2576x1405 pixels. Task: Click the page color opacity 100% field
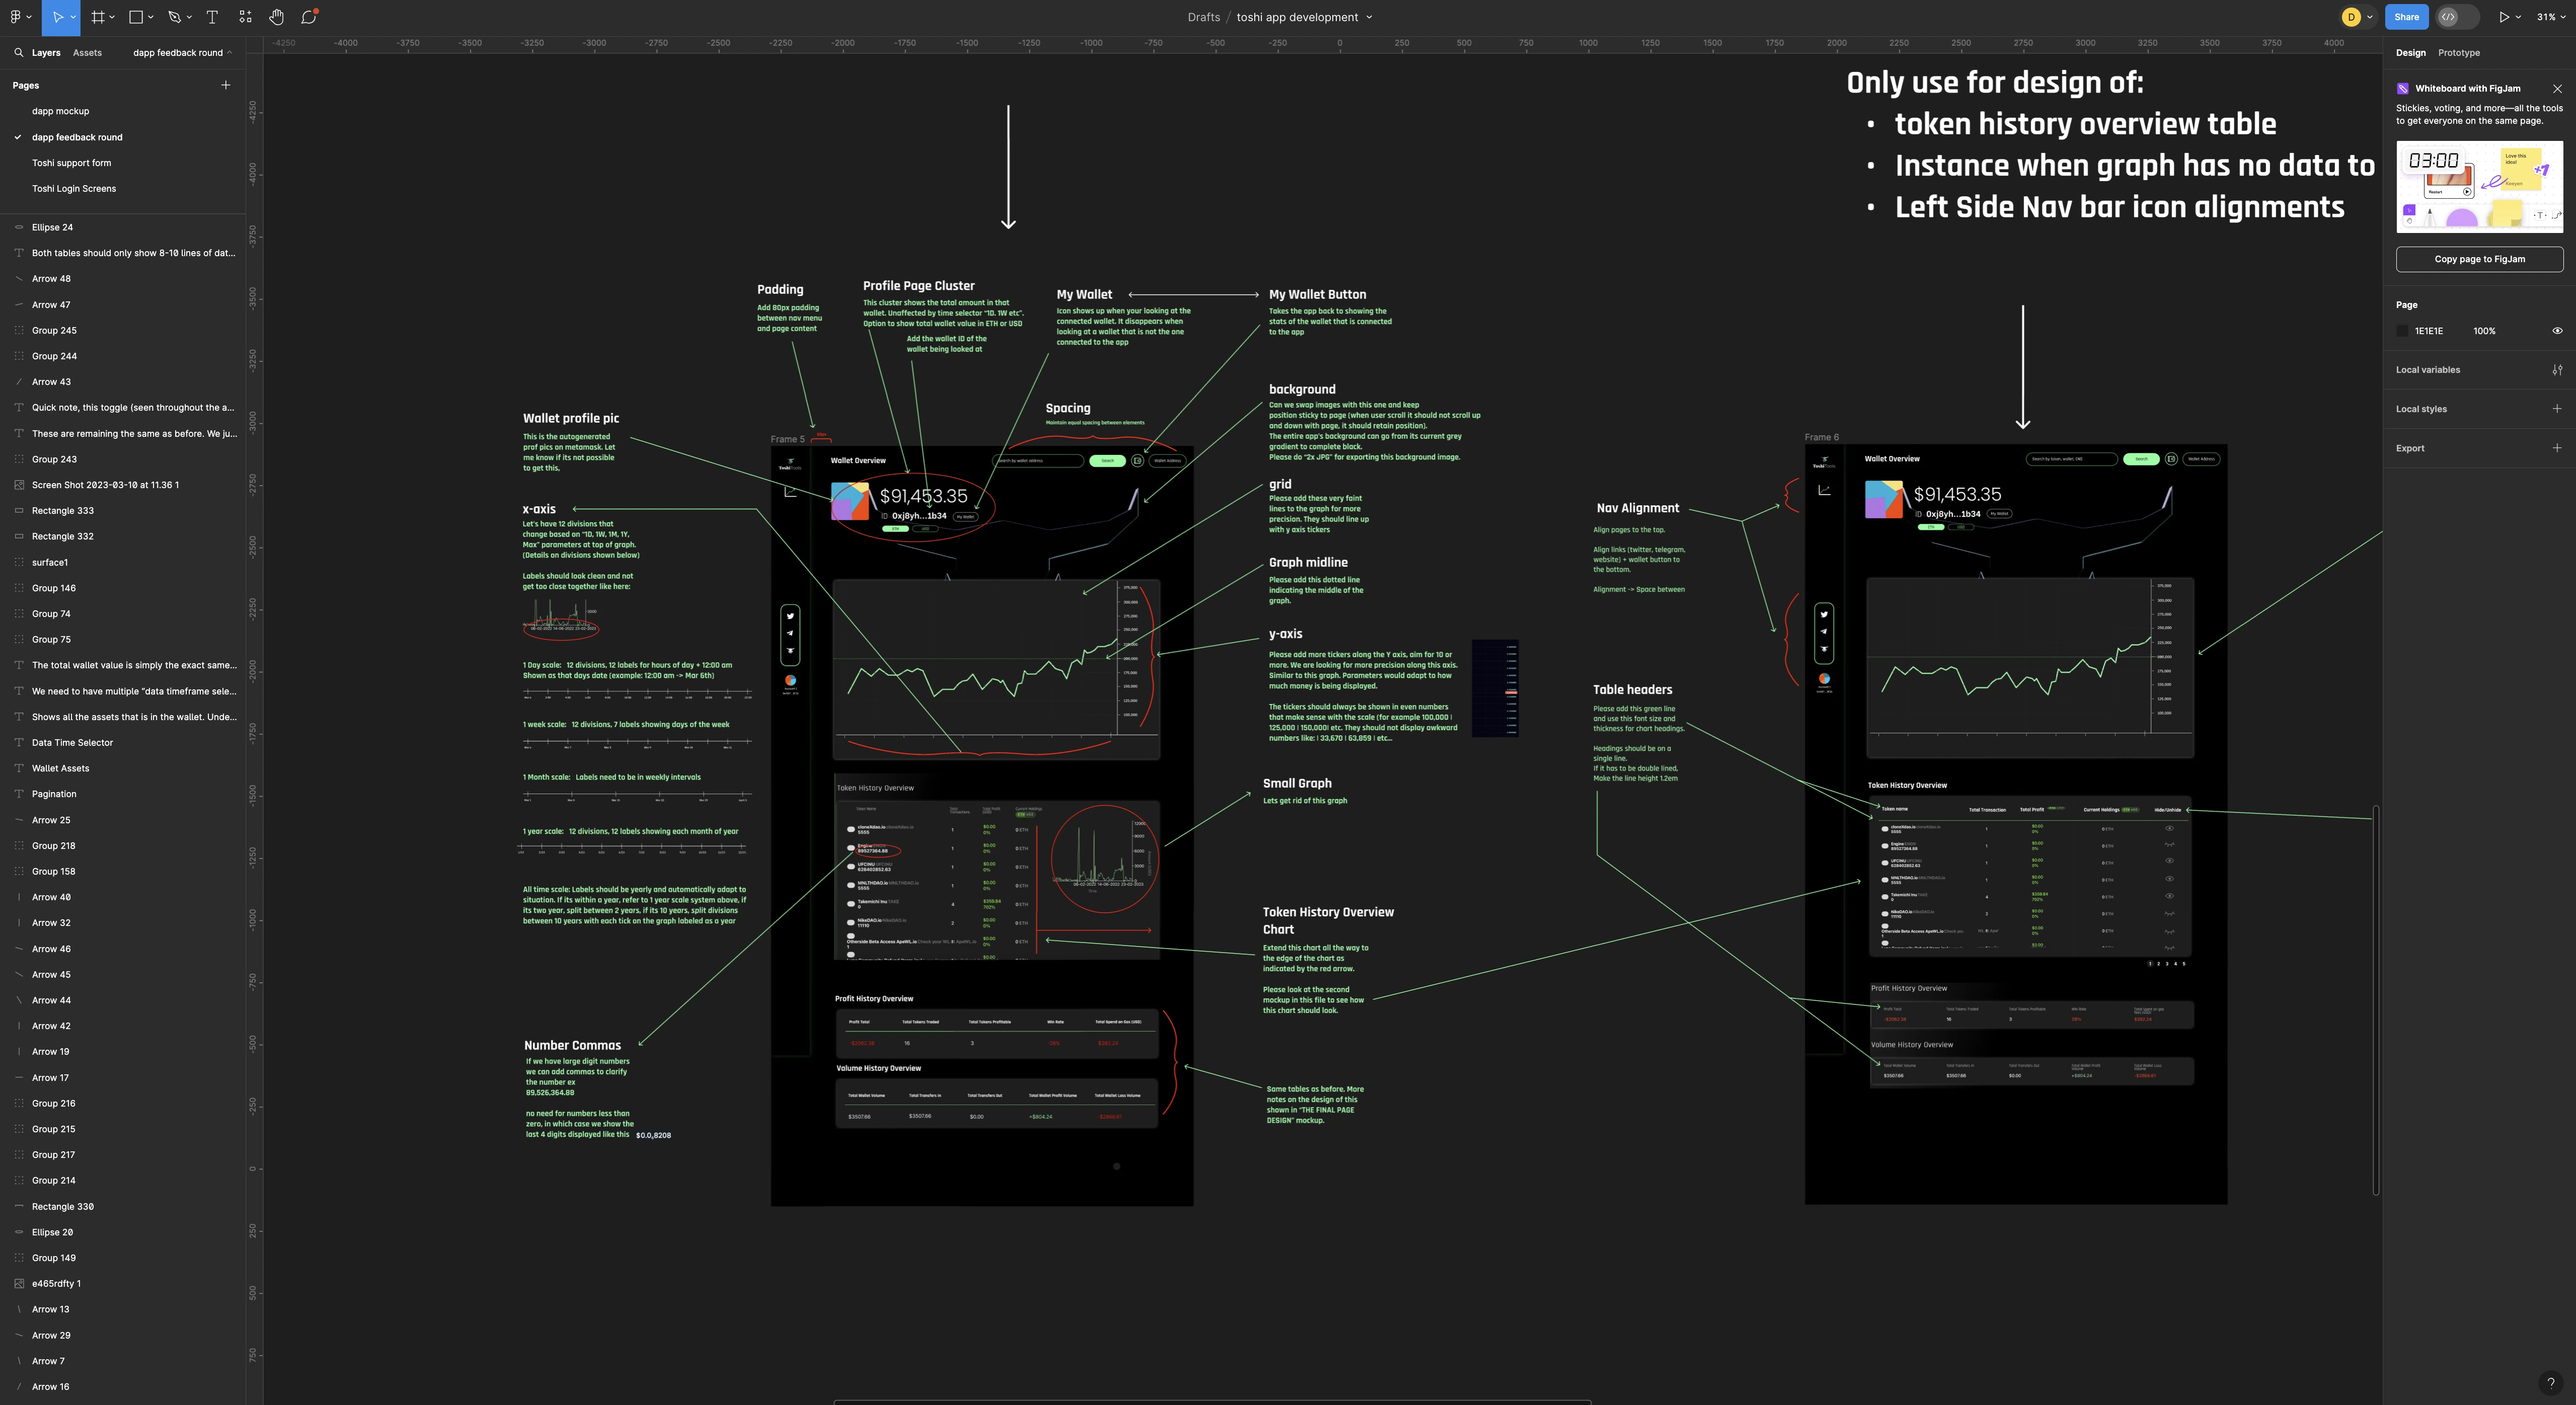coord(2484,331)
